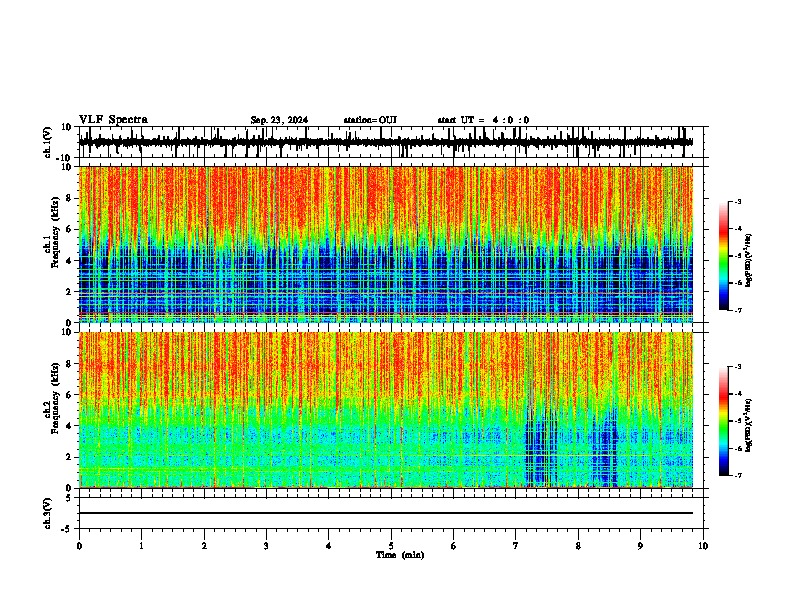
Task: Click tick label "6" on the time axis
Action: (454, 546)
